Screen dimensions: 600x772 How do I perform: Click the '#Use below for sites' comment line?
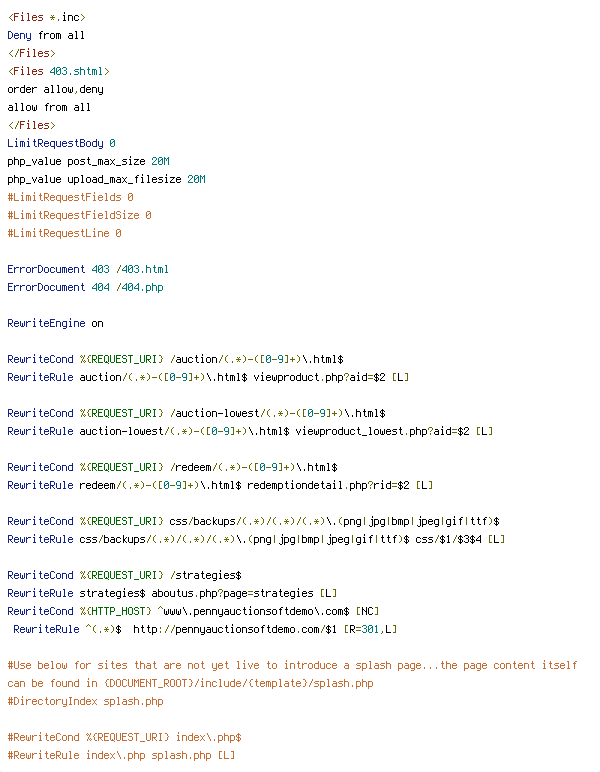point(292,665)
